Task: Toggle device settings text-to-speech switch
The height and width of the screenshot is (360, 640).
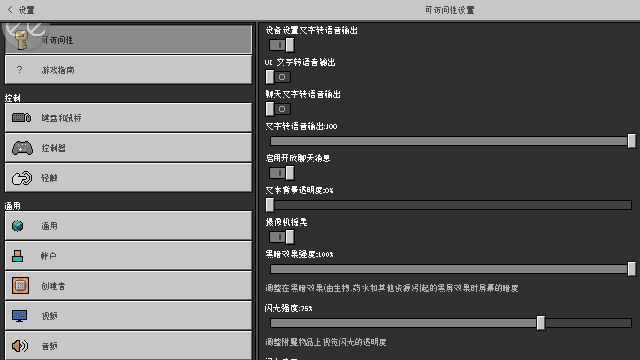Action: (282, 45)
